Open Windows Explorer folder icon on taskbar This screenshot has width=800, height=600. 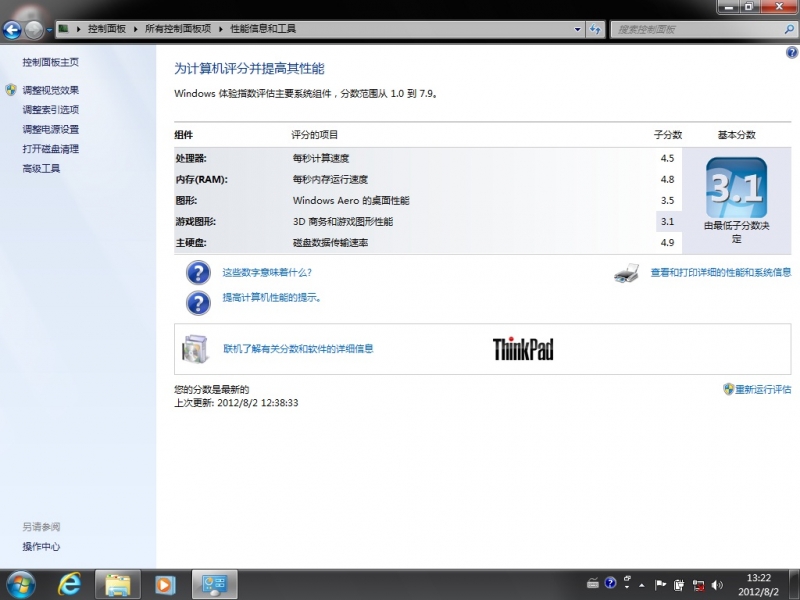[117, 583]
